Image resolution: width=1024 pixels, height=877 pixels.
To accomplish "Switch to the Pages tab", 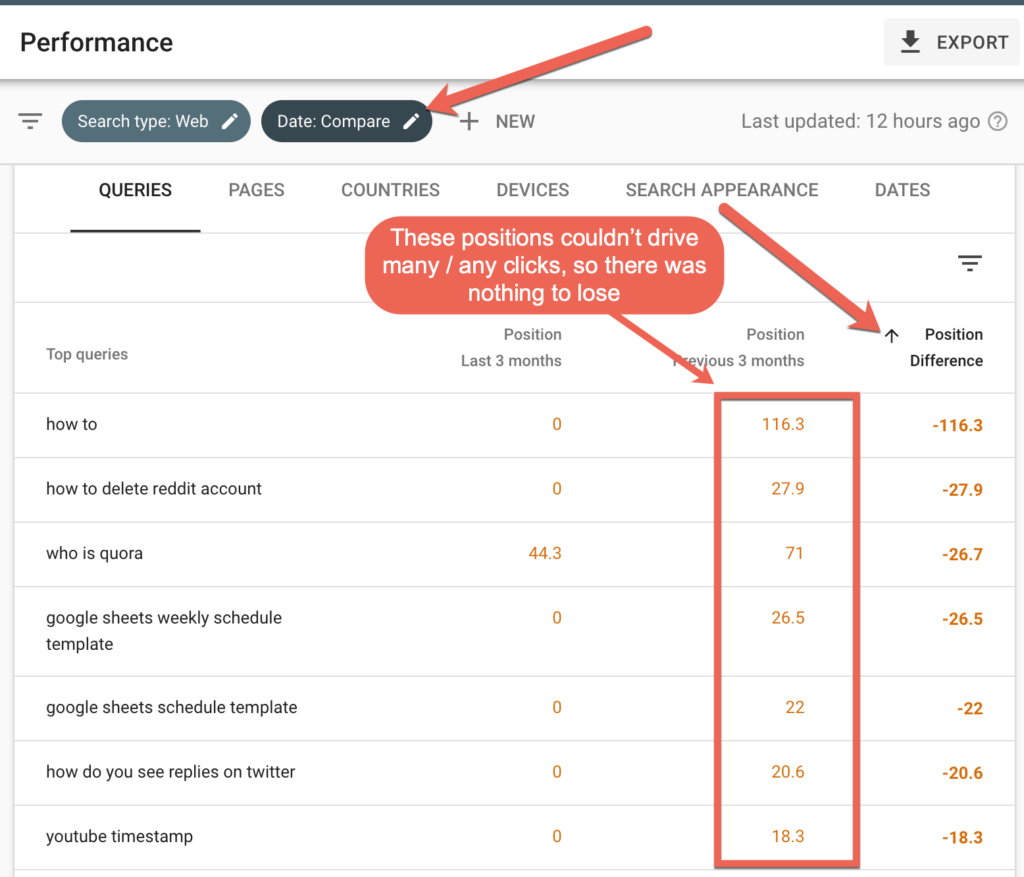I will (256, 190).
